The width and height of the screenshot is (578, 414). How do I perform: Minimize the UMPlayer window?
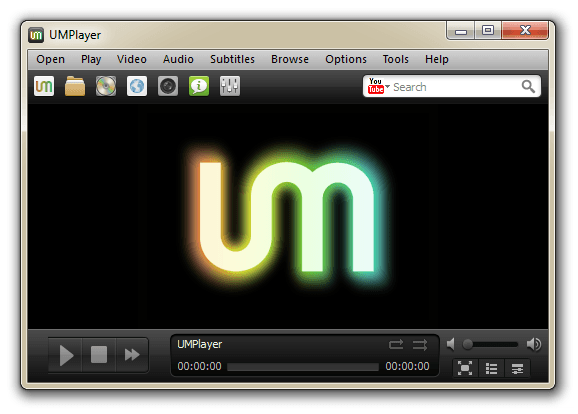pos(461,31)
